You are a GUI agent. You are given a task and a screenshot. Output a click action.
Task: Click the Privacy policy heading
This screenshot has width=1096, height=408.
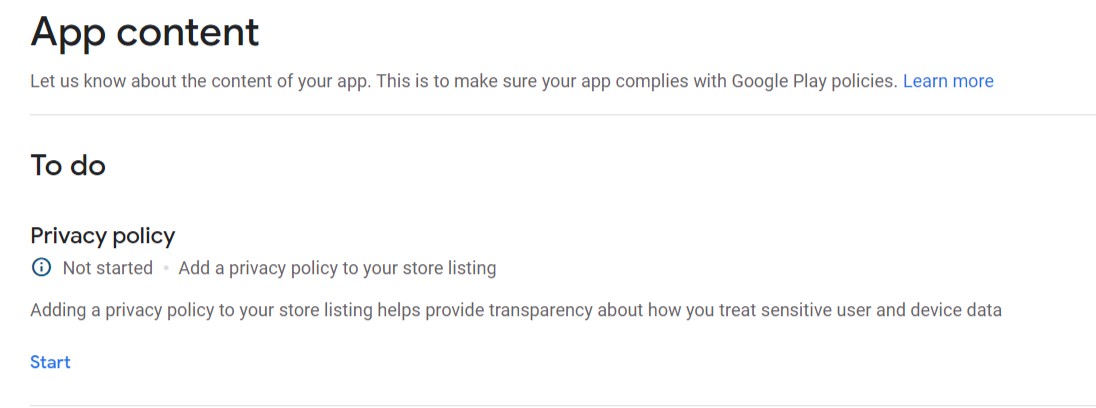[x=103, y=236]
